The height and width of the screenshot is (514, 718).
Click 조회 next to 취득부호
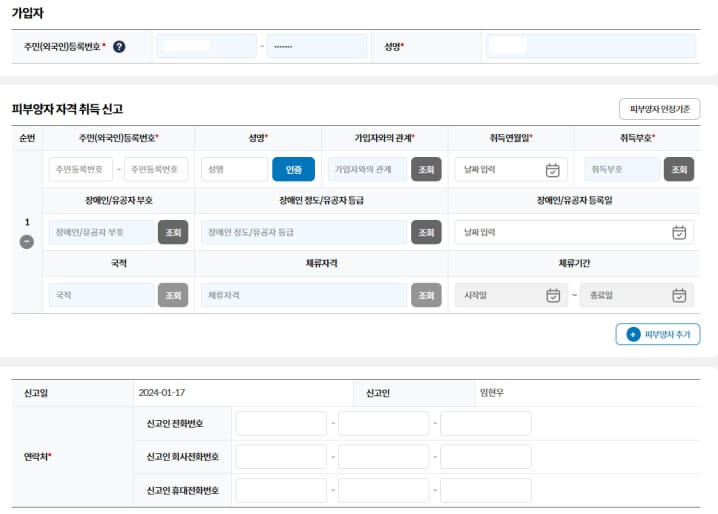679,170
